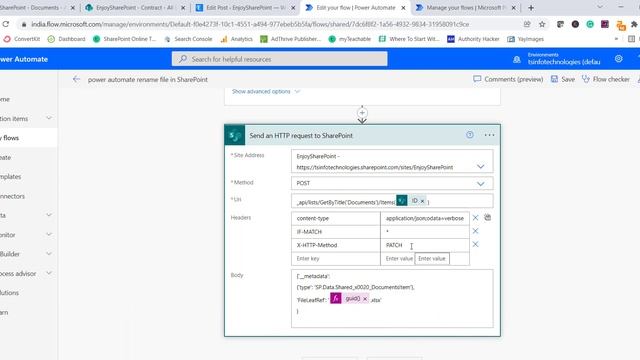Click the SharePoint connector icon in action header
Screen dimensions: 640x360
235,135
